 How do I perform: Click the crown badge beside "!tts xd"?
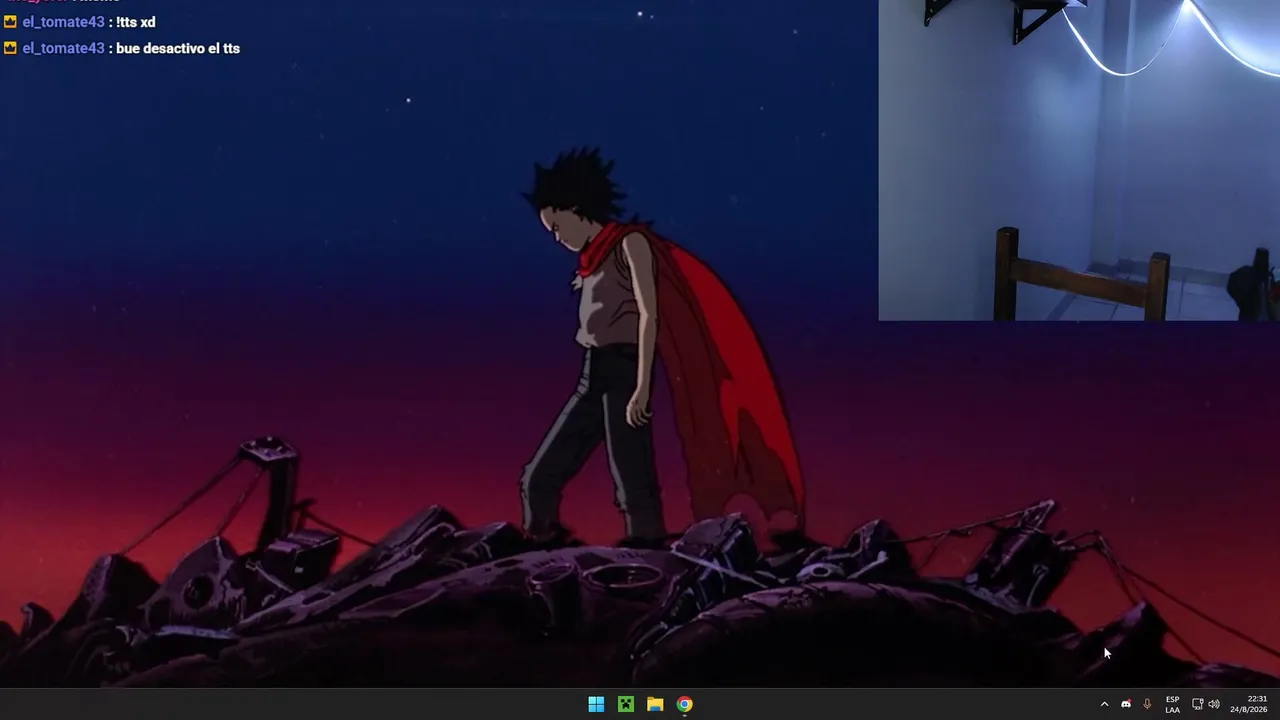(10, 21)
